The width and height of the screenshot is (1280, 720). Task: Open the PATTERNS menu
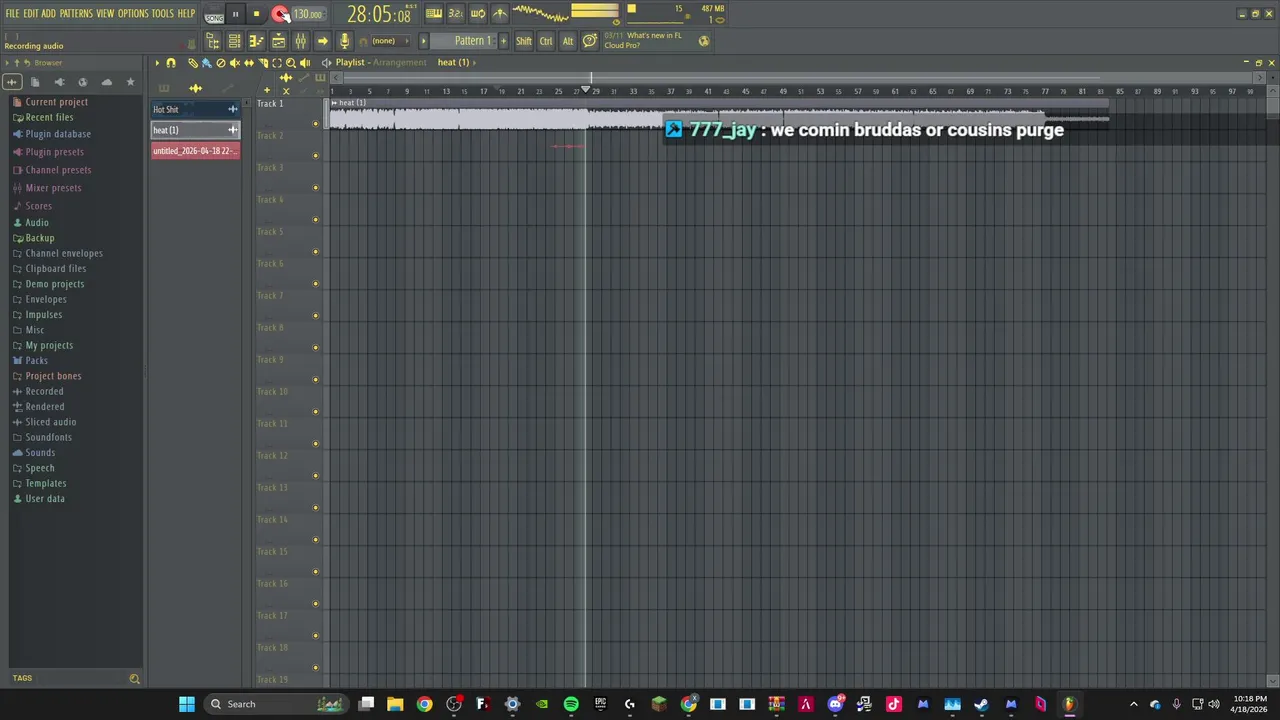click(x=76, y=13)
